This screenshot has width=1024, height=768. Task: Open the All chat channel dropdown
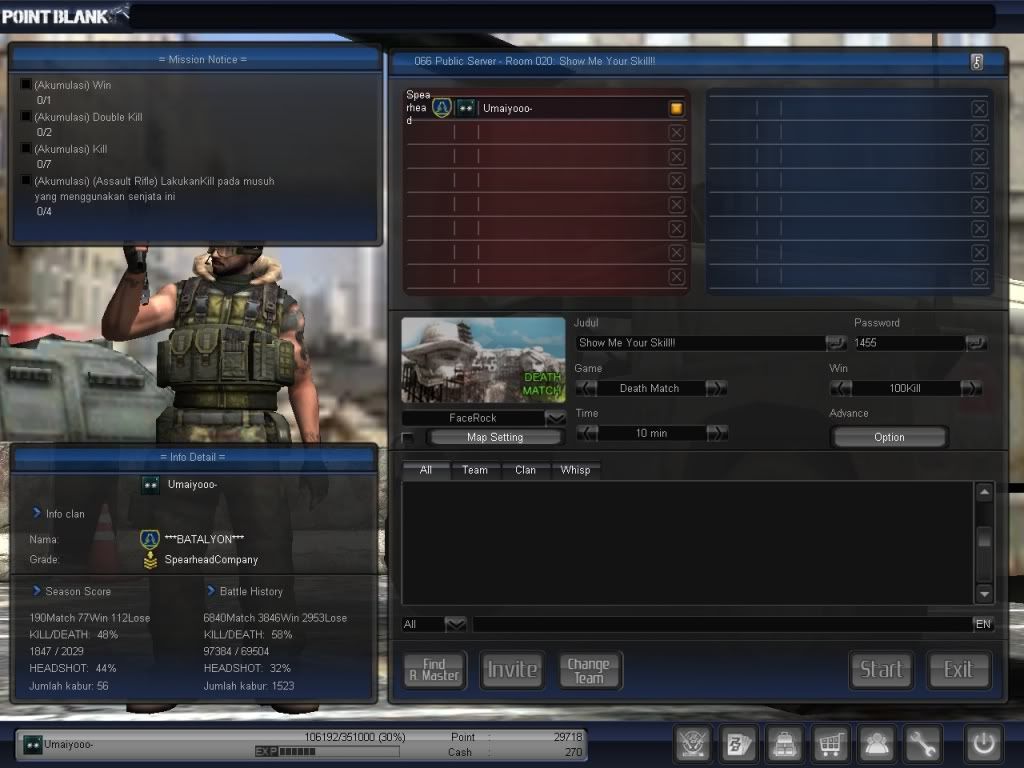455,624
